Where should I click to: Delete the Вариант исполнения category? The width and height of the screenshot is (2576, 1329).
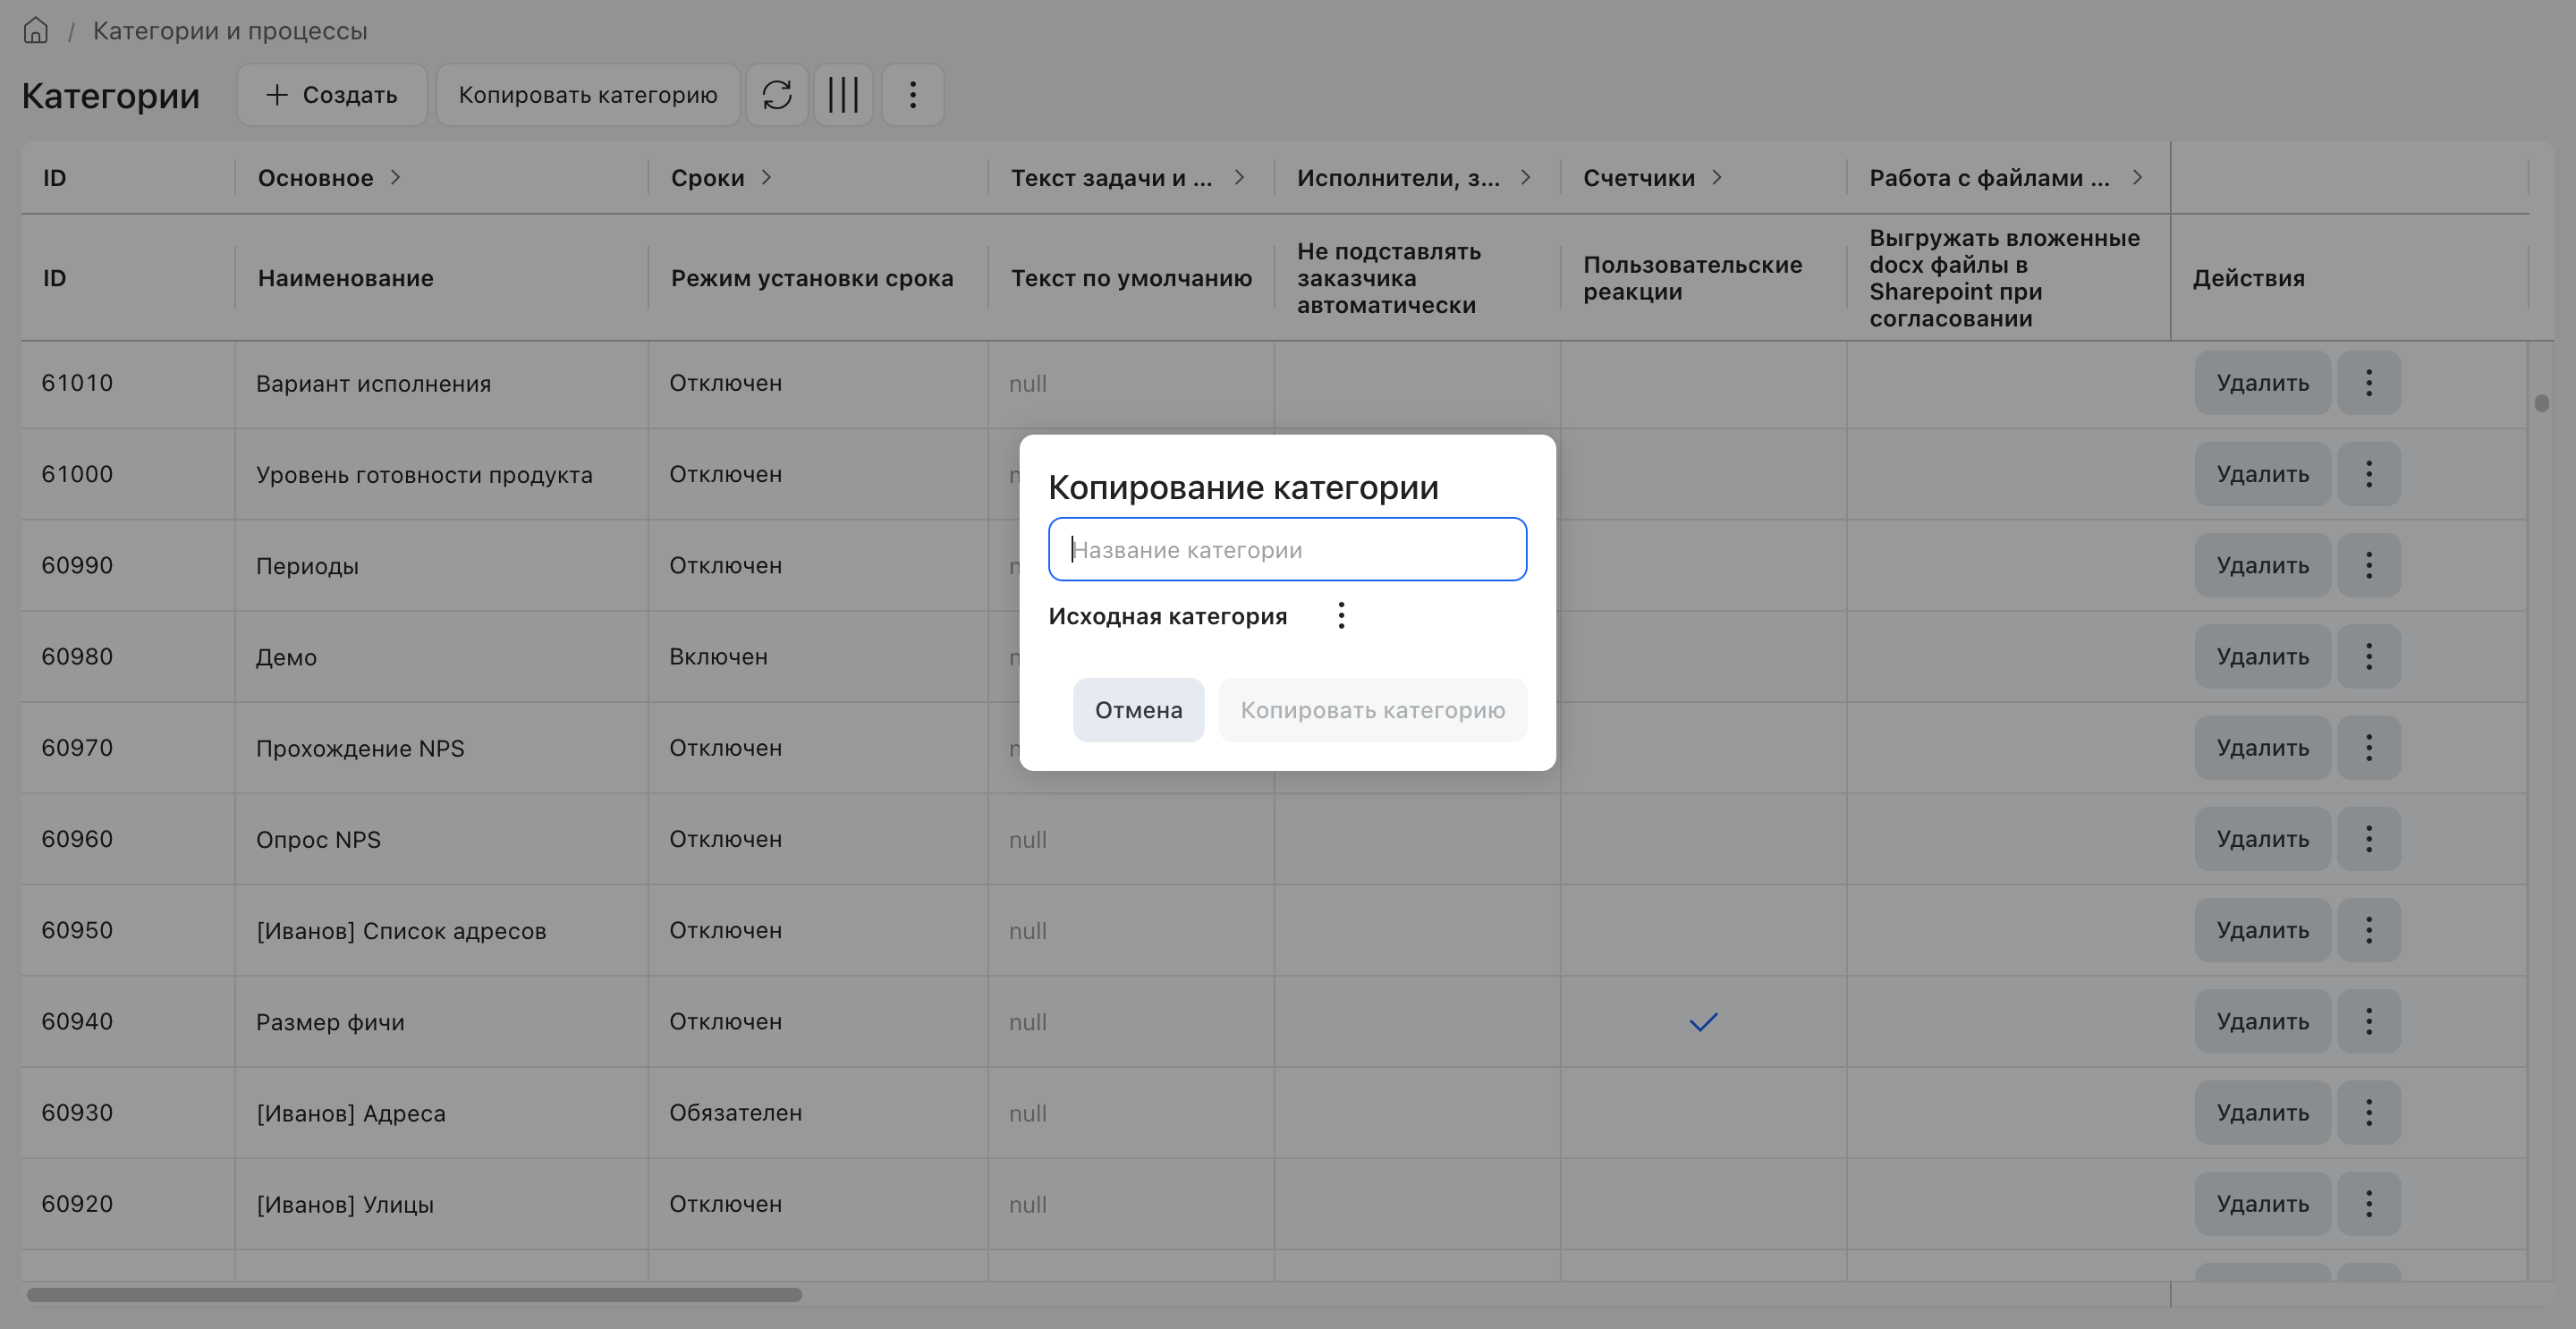tap(2262, 383)
